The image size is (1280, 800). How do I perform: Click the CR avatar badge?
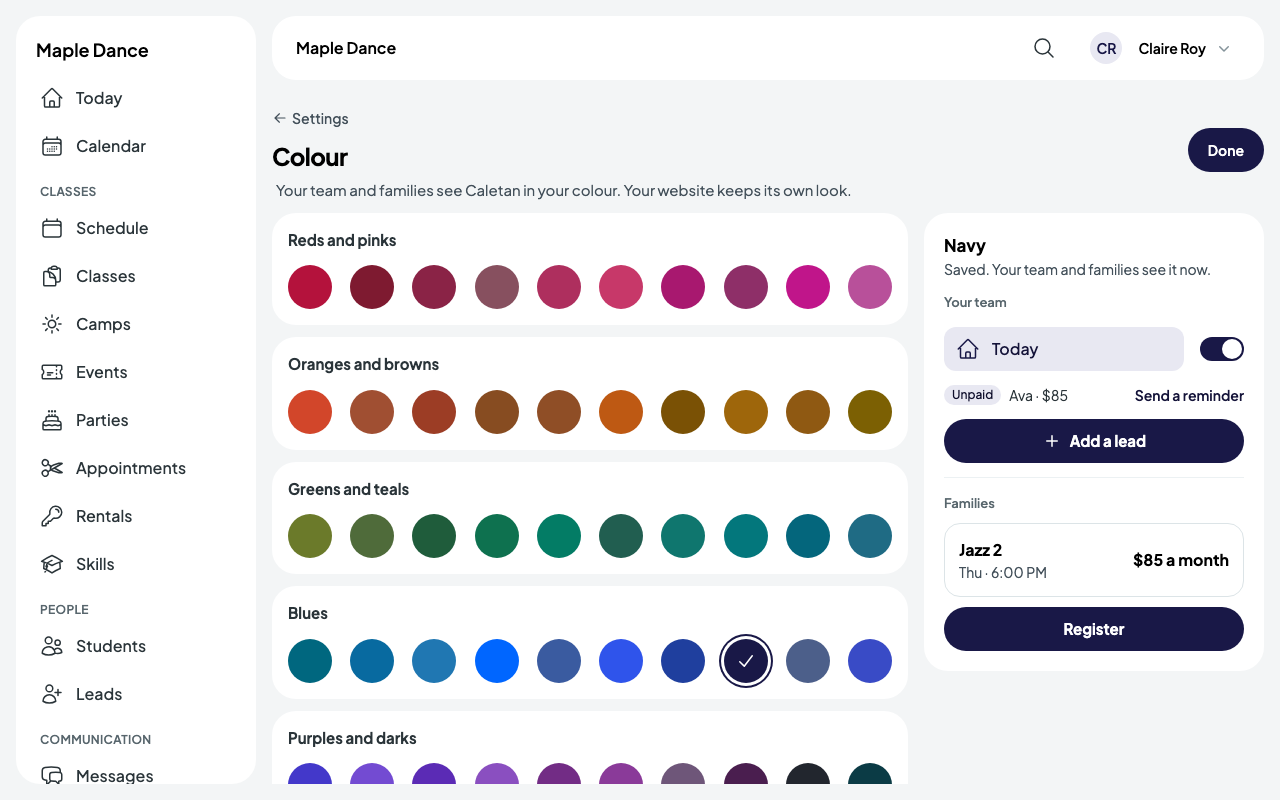(x=1106, y=48)
